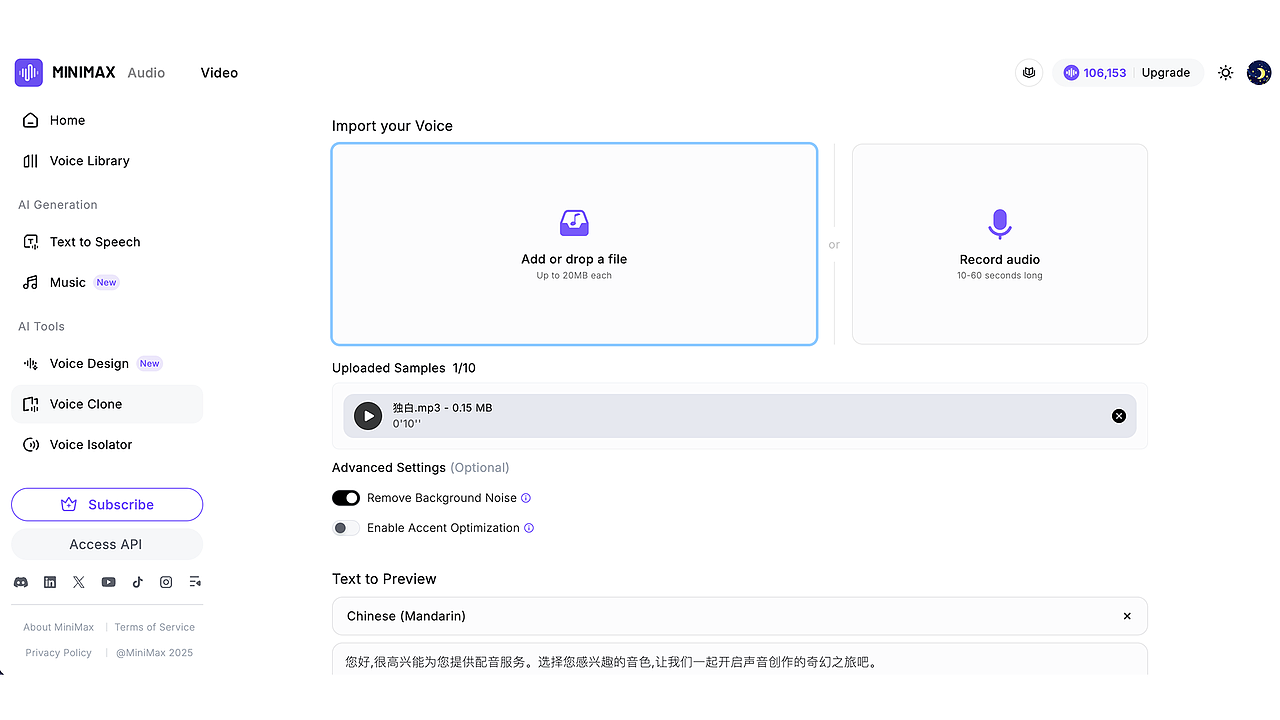This screenshot has width=1280, height=720.
Task: Click the Subscribe button
Action: pos(107,504)
